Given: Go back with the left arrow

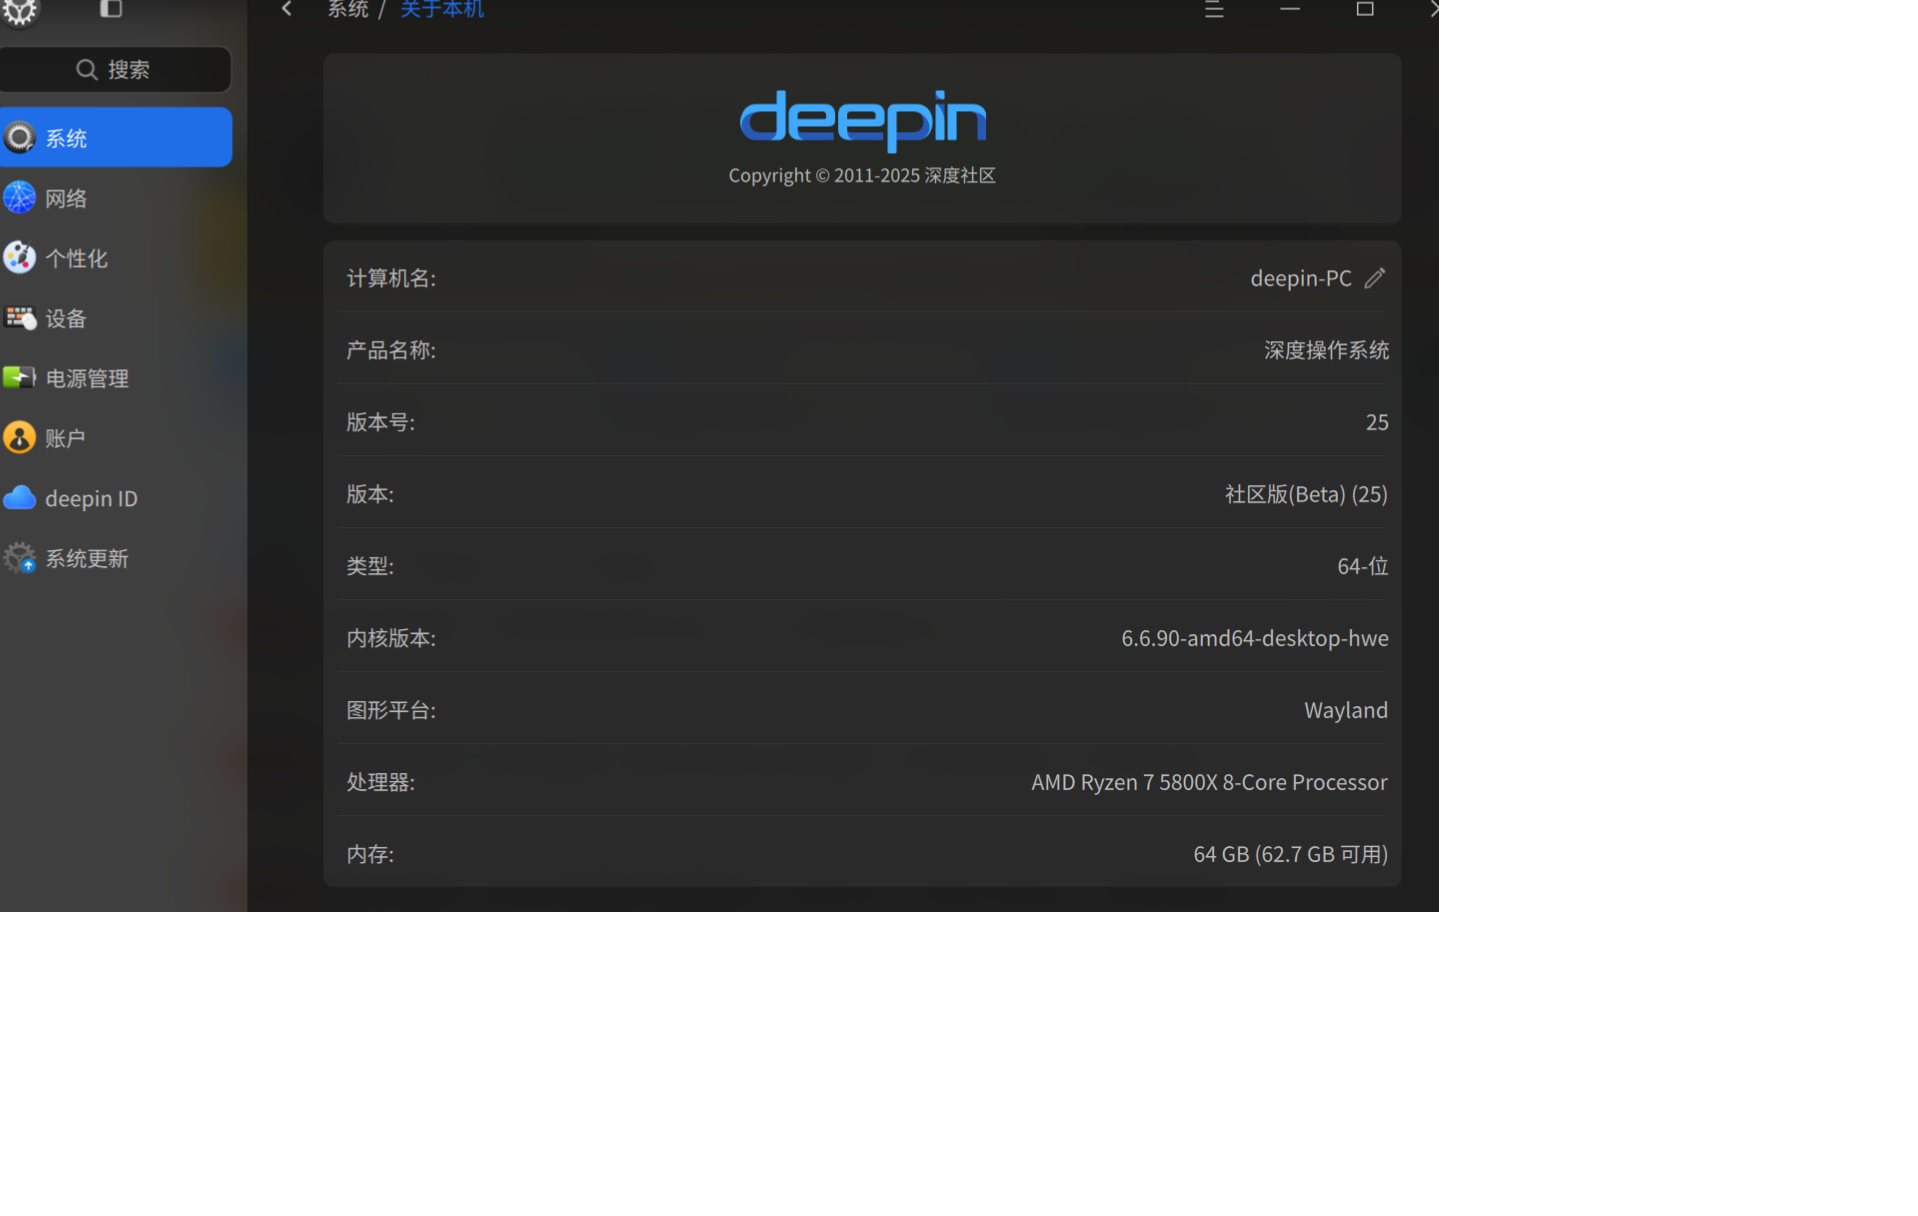Looking at the screenshot, I should coord(287,9).
